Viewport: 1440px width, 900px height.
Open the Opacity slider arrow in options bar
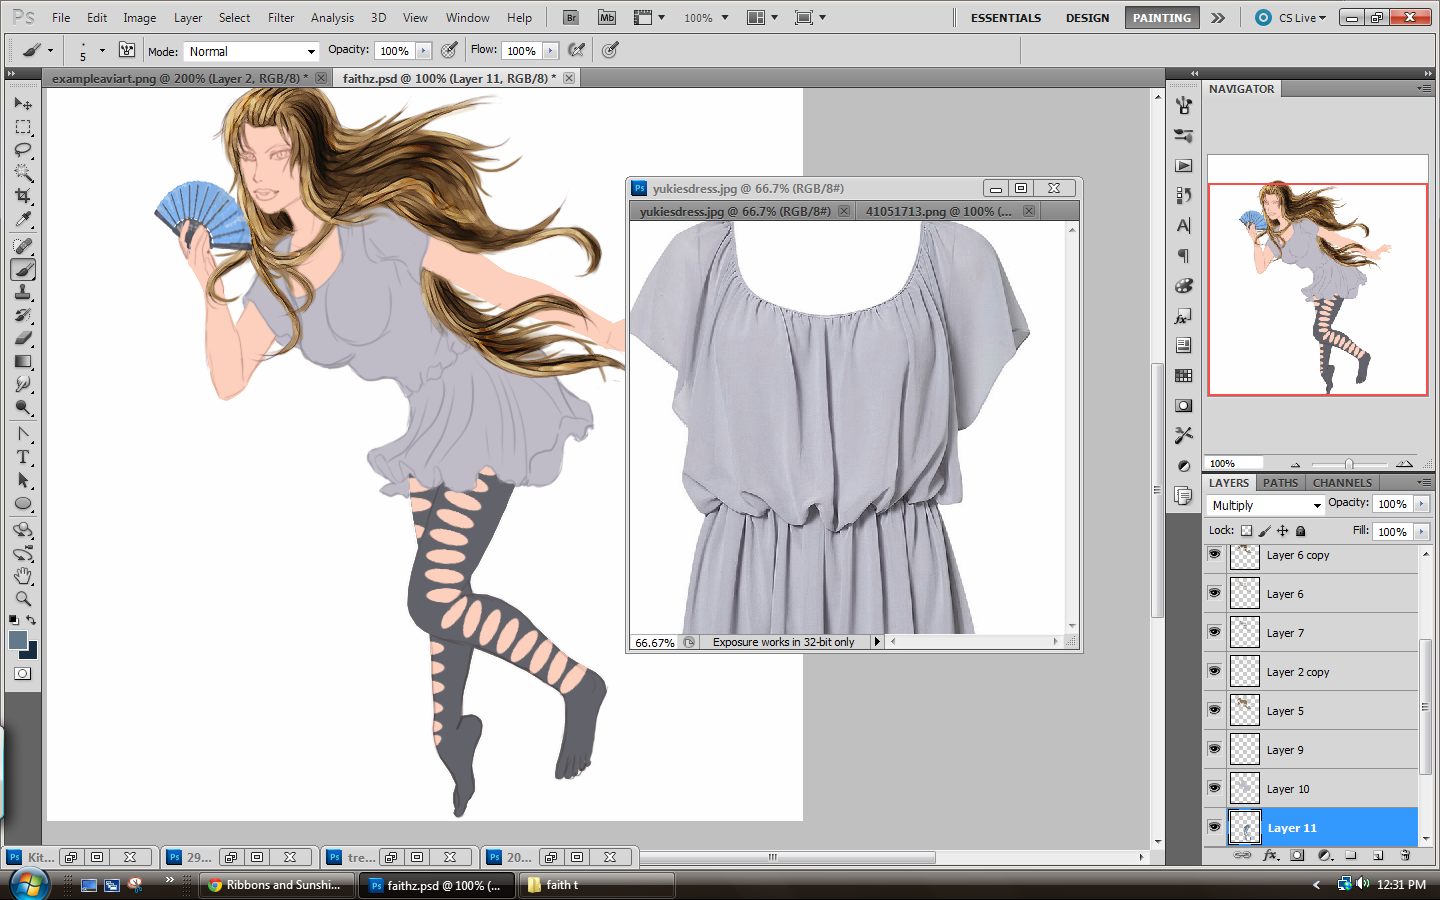pyautogui.click(x=423, y=51)
